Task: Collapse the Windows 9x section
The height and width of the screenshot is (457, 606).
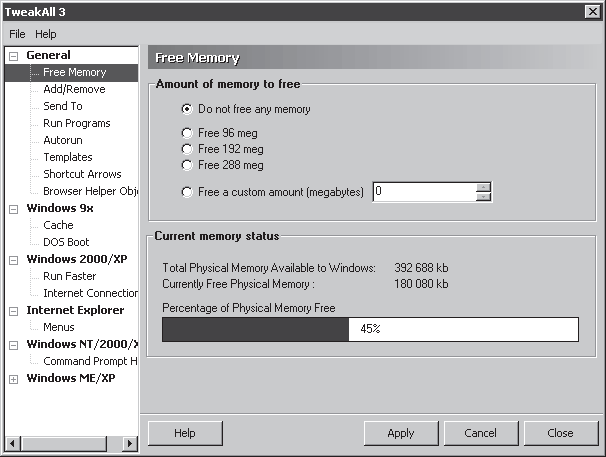Action: pos(14,209)
